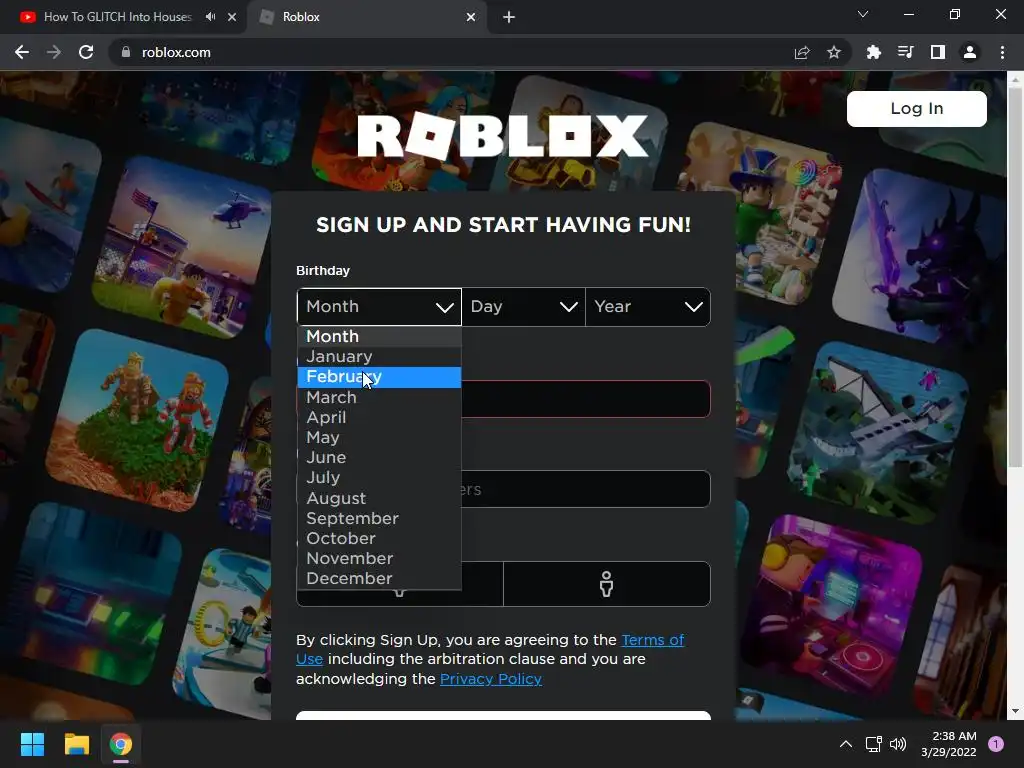Open the network status tray icon
The height and width of the screenshot is (768, 1024).
coord(873,744)
